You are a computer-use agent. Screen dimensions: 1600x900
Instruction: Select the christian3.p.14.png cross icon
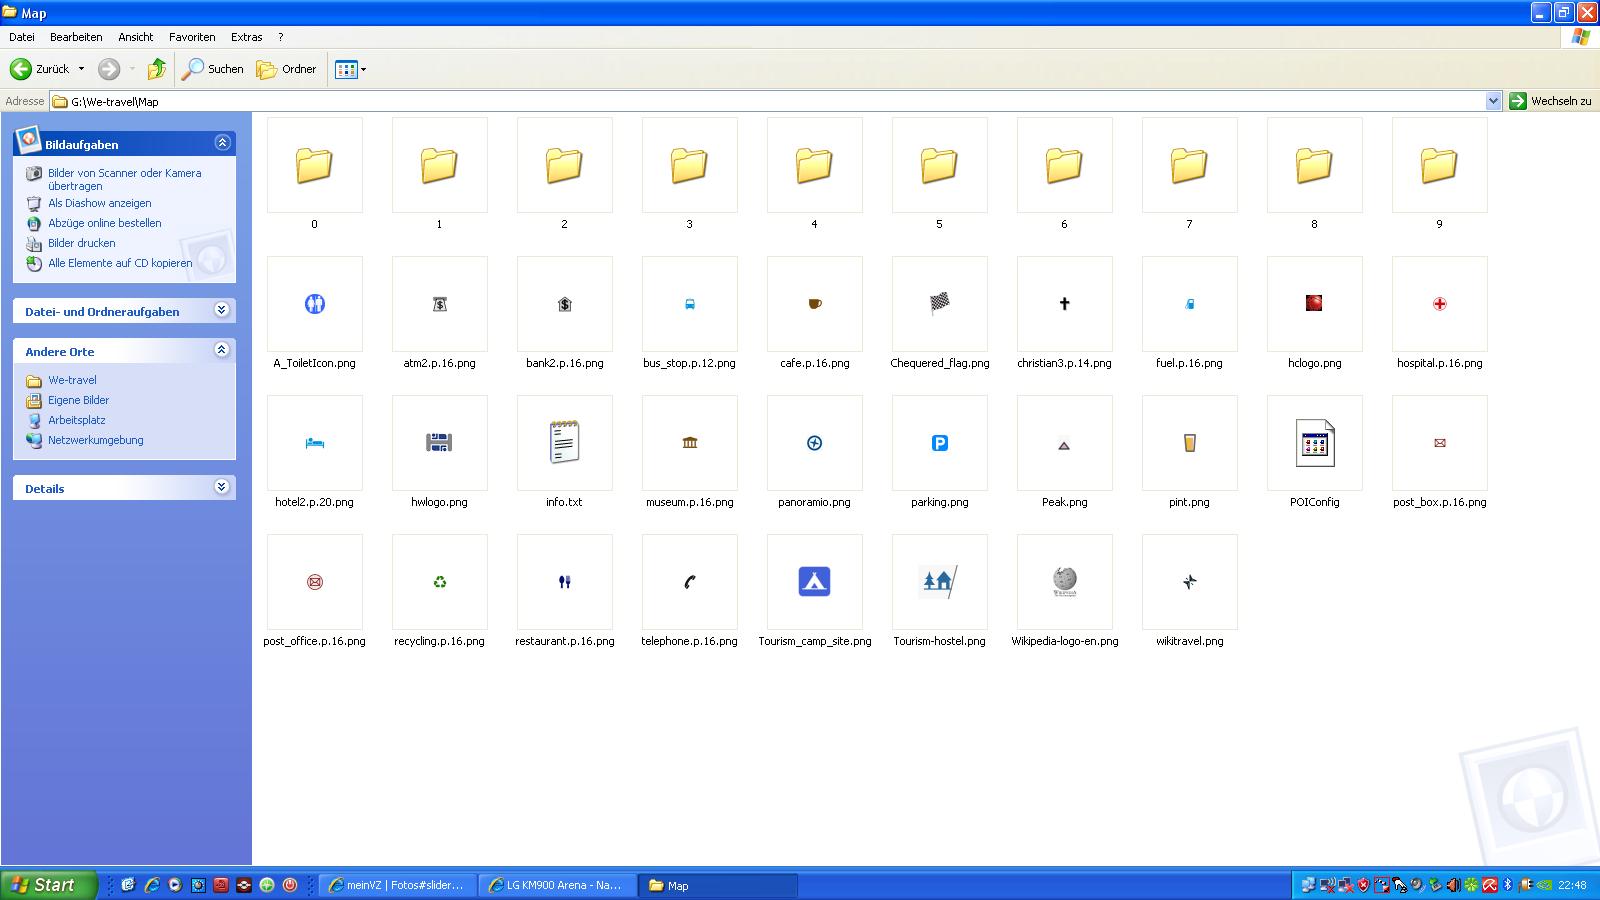point(1065,304)
